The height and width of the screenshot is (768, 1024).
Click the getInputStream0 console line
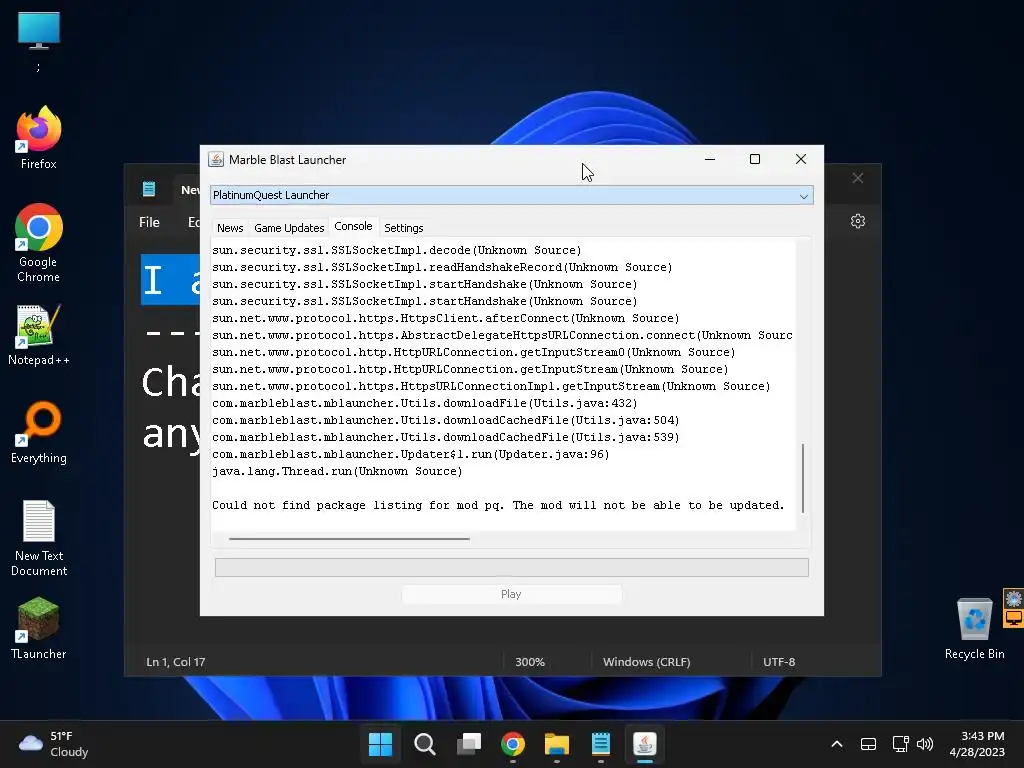pos(473,353)
